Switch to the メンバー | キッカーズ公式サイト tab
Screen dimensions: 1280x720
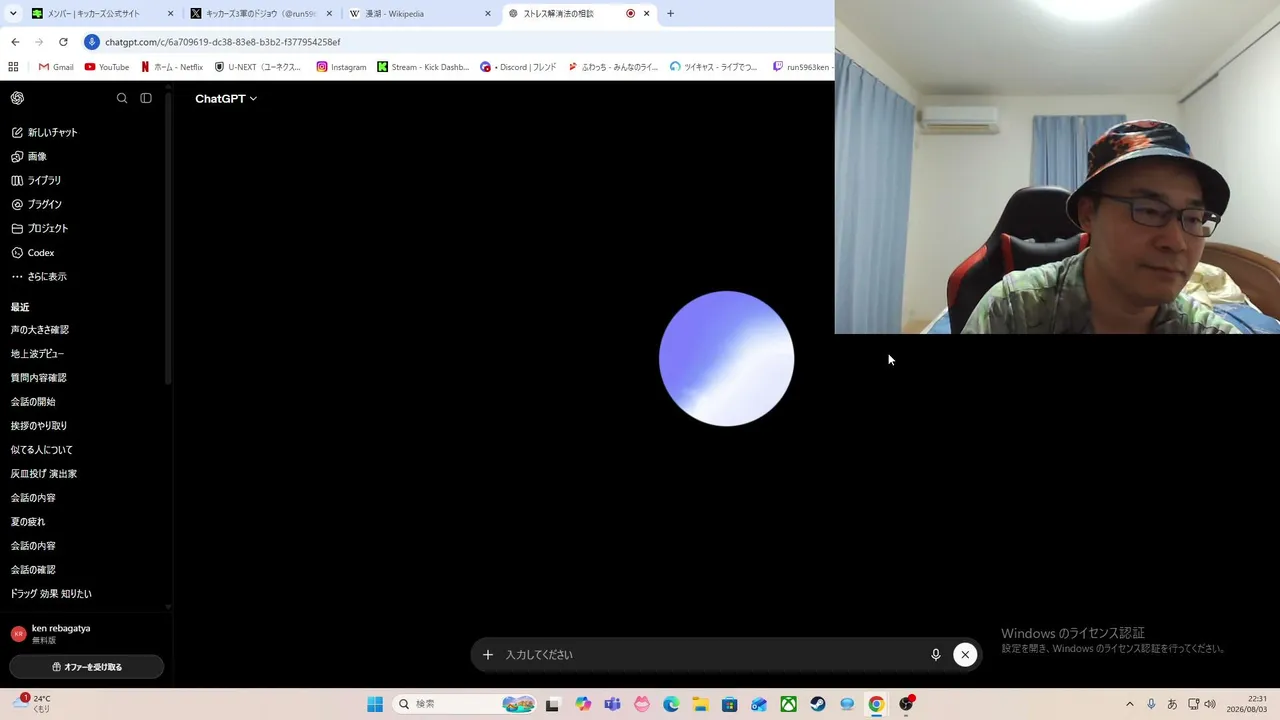coord(102,14)
